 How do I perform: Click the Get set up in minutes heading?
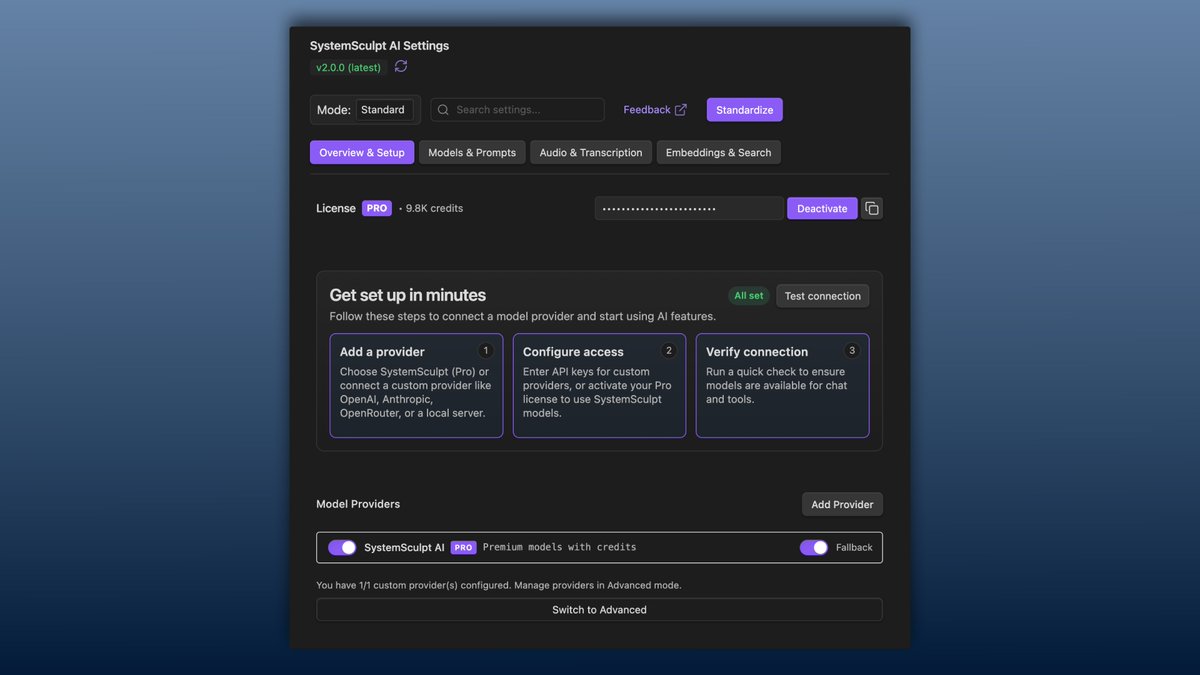[x=408, y=295]
